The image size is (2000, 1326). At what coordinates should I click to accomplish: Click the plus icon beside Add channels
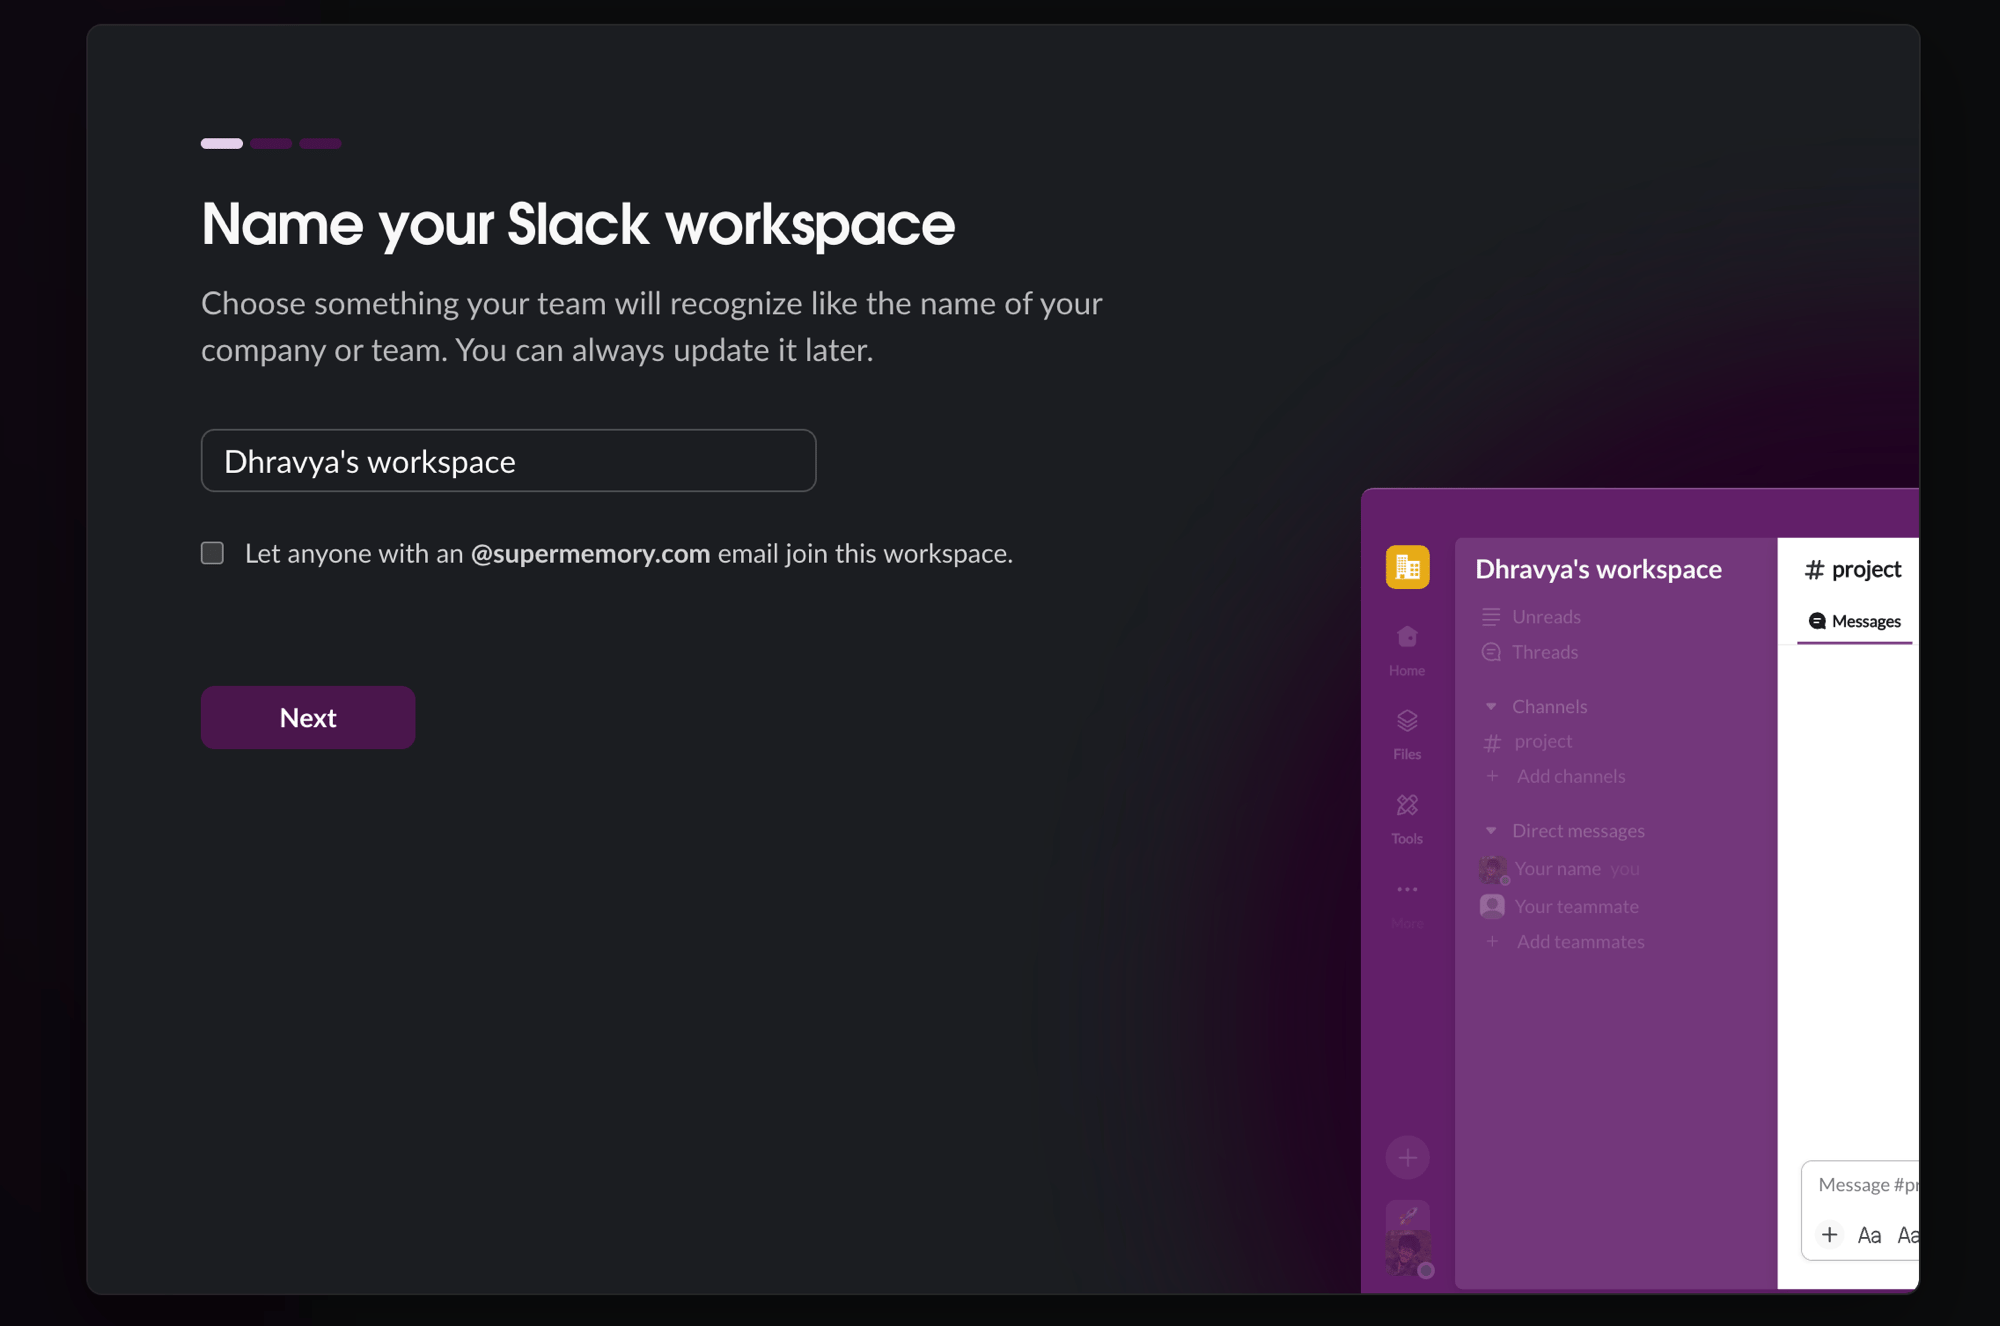pyautogui.click(x=1492, y=776)
